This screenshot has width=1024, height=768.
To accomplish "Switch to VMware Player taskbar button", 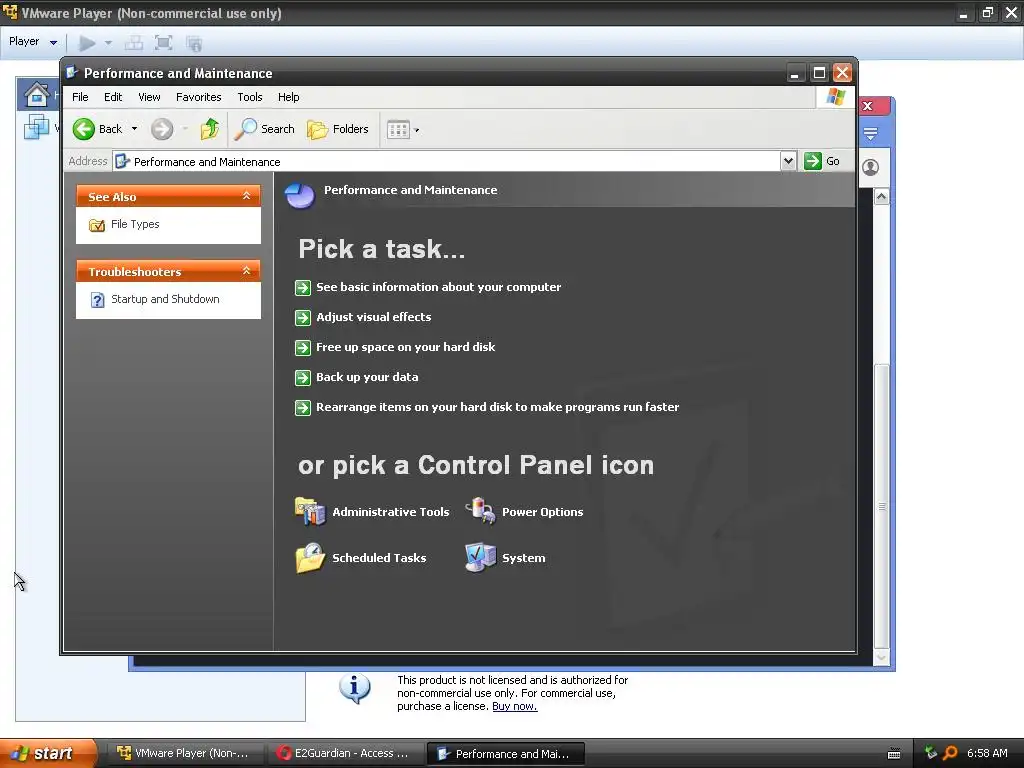I will tap(185, 753).
